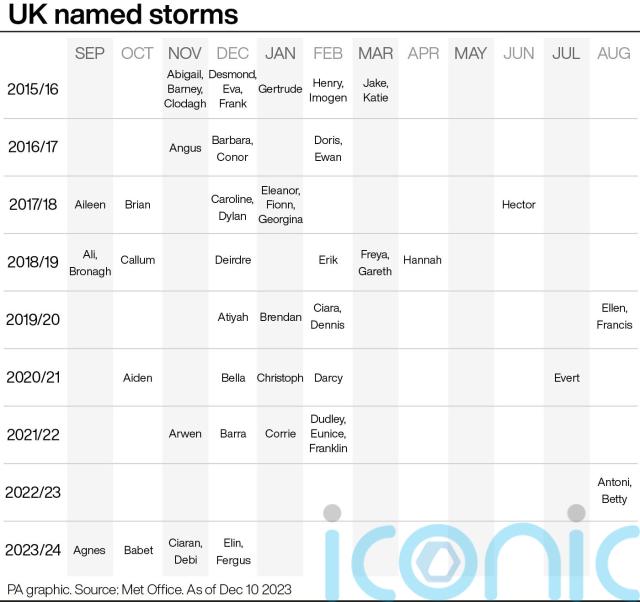Click the 2019/20 season label

pos(33,320)
